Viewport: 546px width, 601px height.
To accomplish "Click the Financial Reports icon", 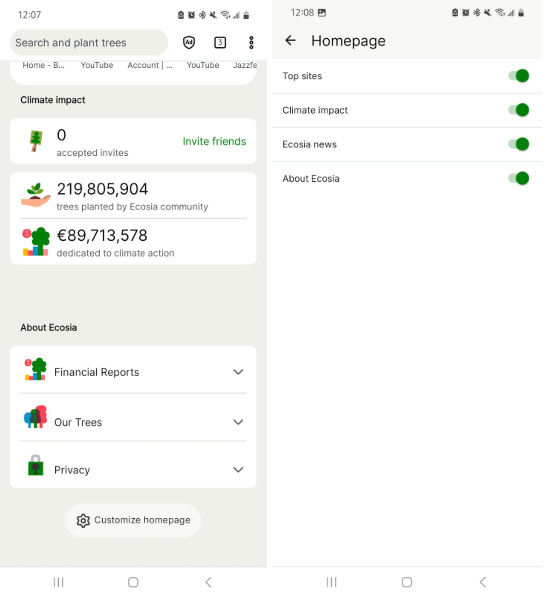I will pos(35,369).
